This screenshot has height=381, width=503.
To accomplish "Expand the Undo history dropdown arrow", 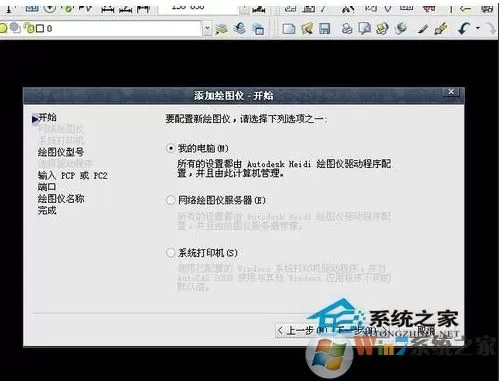I will coord(478,28).
